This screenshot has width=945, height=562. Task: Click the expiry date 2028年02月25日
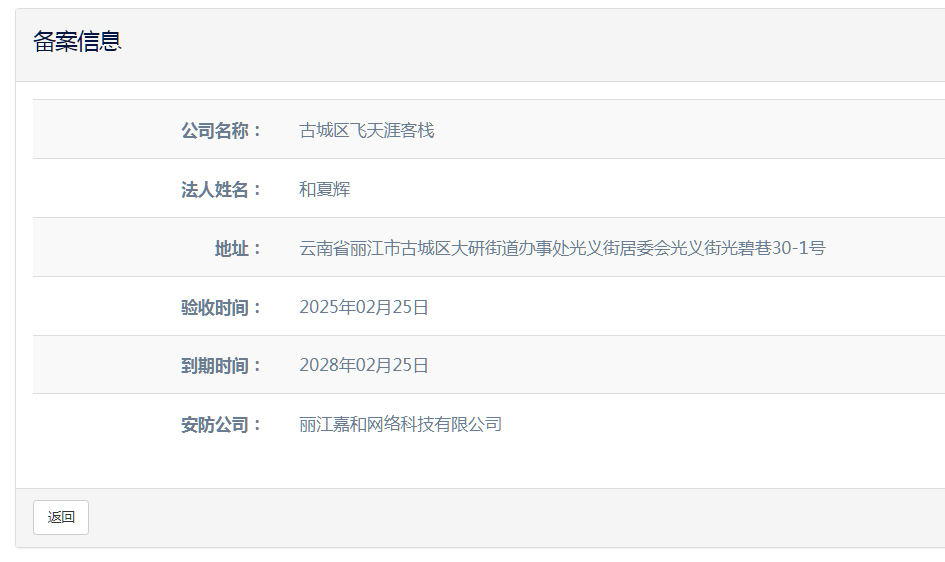[x=364, y=366]
